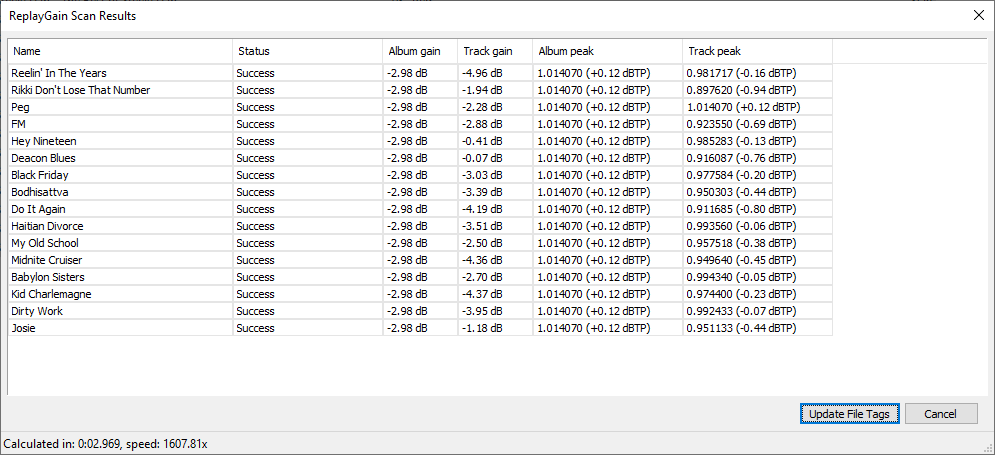
Task: Click the Update File Tags button
Action: pyautogui.click(x=850, y=414)
